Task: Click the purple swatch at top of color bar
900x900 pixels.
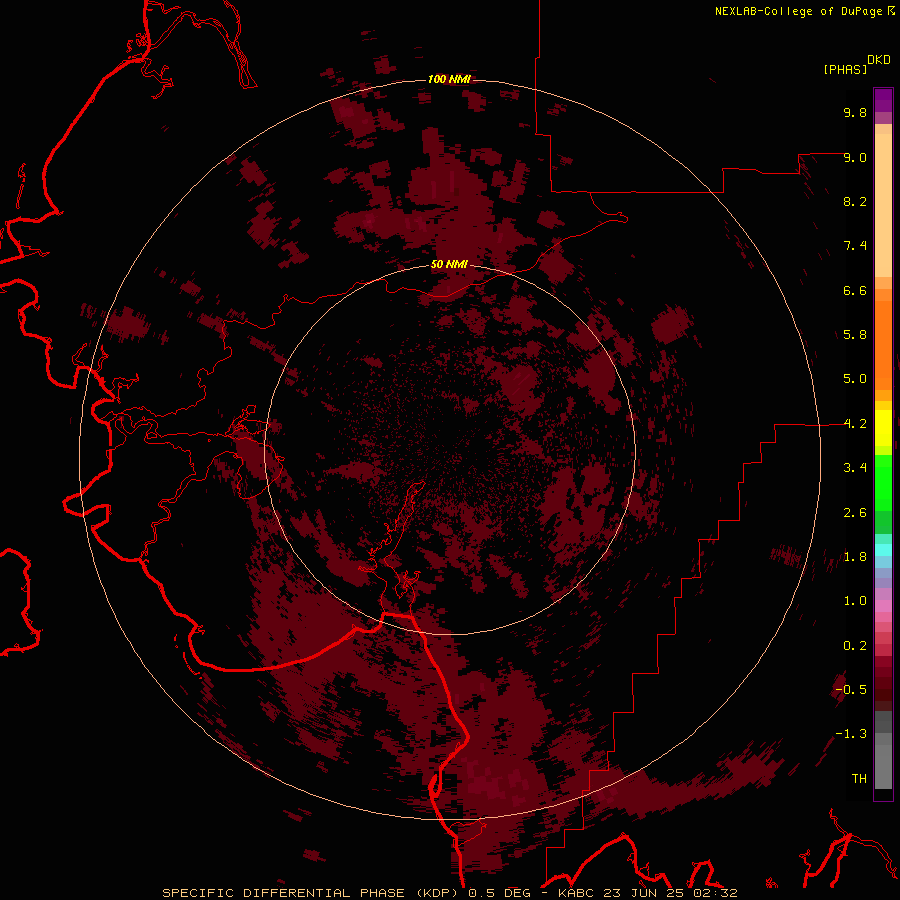Action: (883, 100)
